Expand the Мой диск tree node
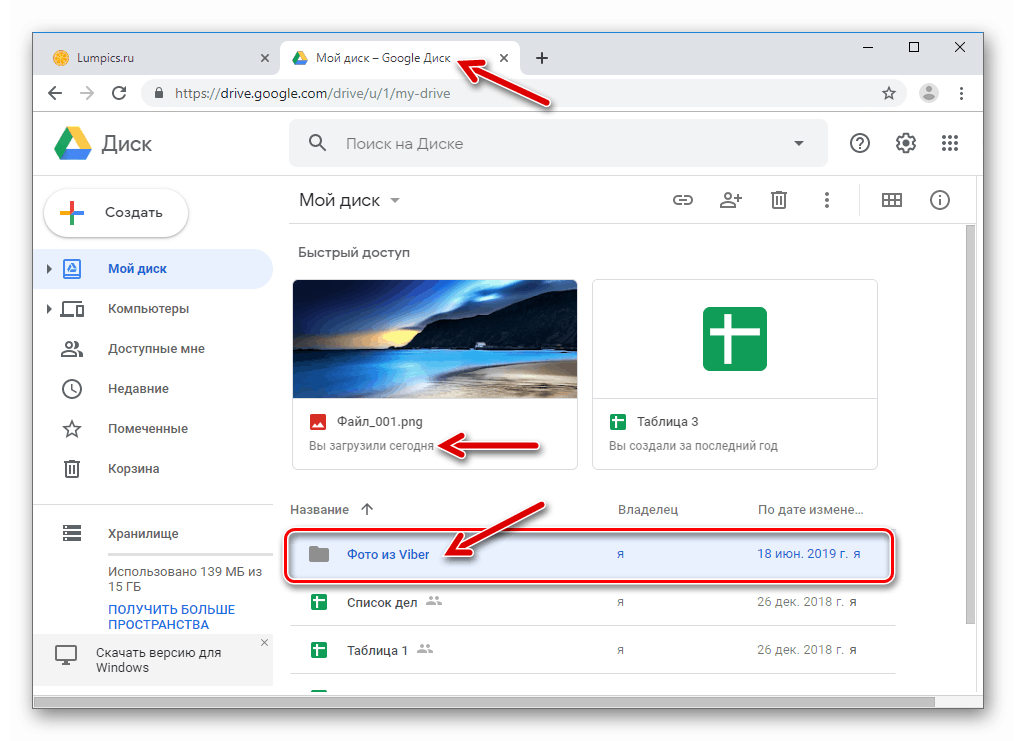Viewport: 1016px width, 741px height. [49, 269]
